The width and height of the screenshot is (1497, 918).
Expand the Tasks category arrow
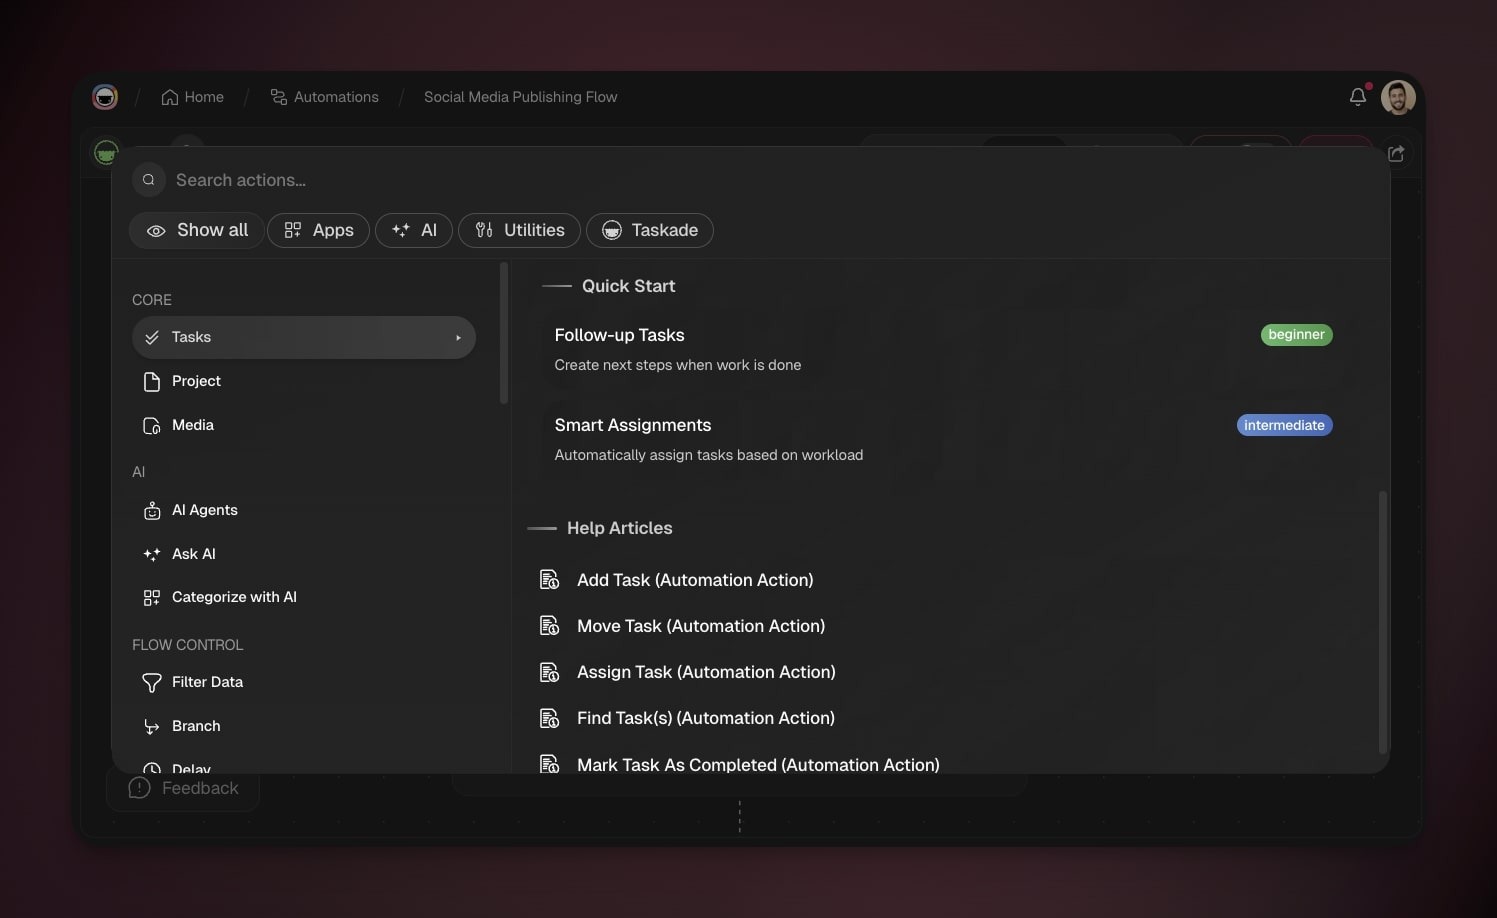[x=458, y=338]
